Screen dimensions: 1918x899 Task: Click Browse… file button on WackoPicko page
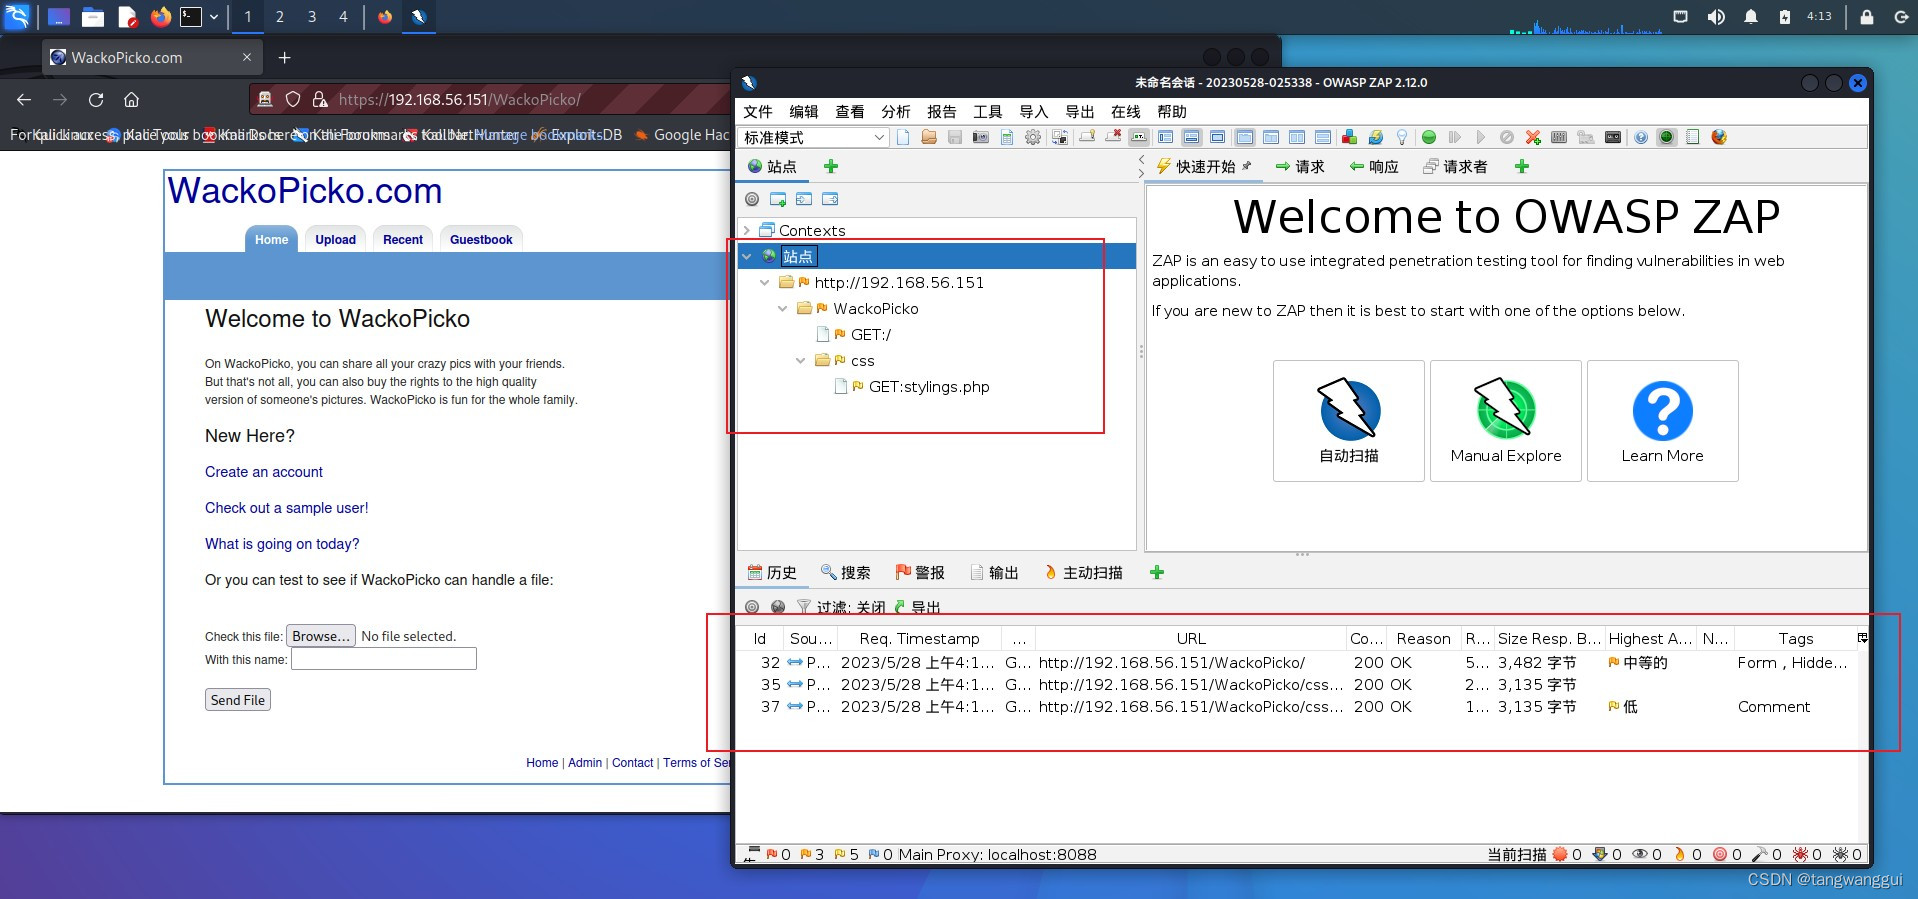(321, 636)
